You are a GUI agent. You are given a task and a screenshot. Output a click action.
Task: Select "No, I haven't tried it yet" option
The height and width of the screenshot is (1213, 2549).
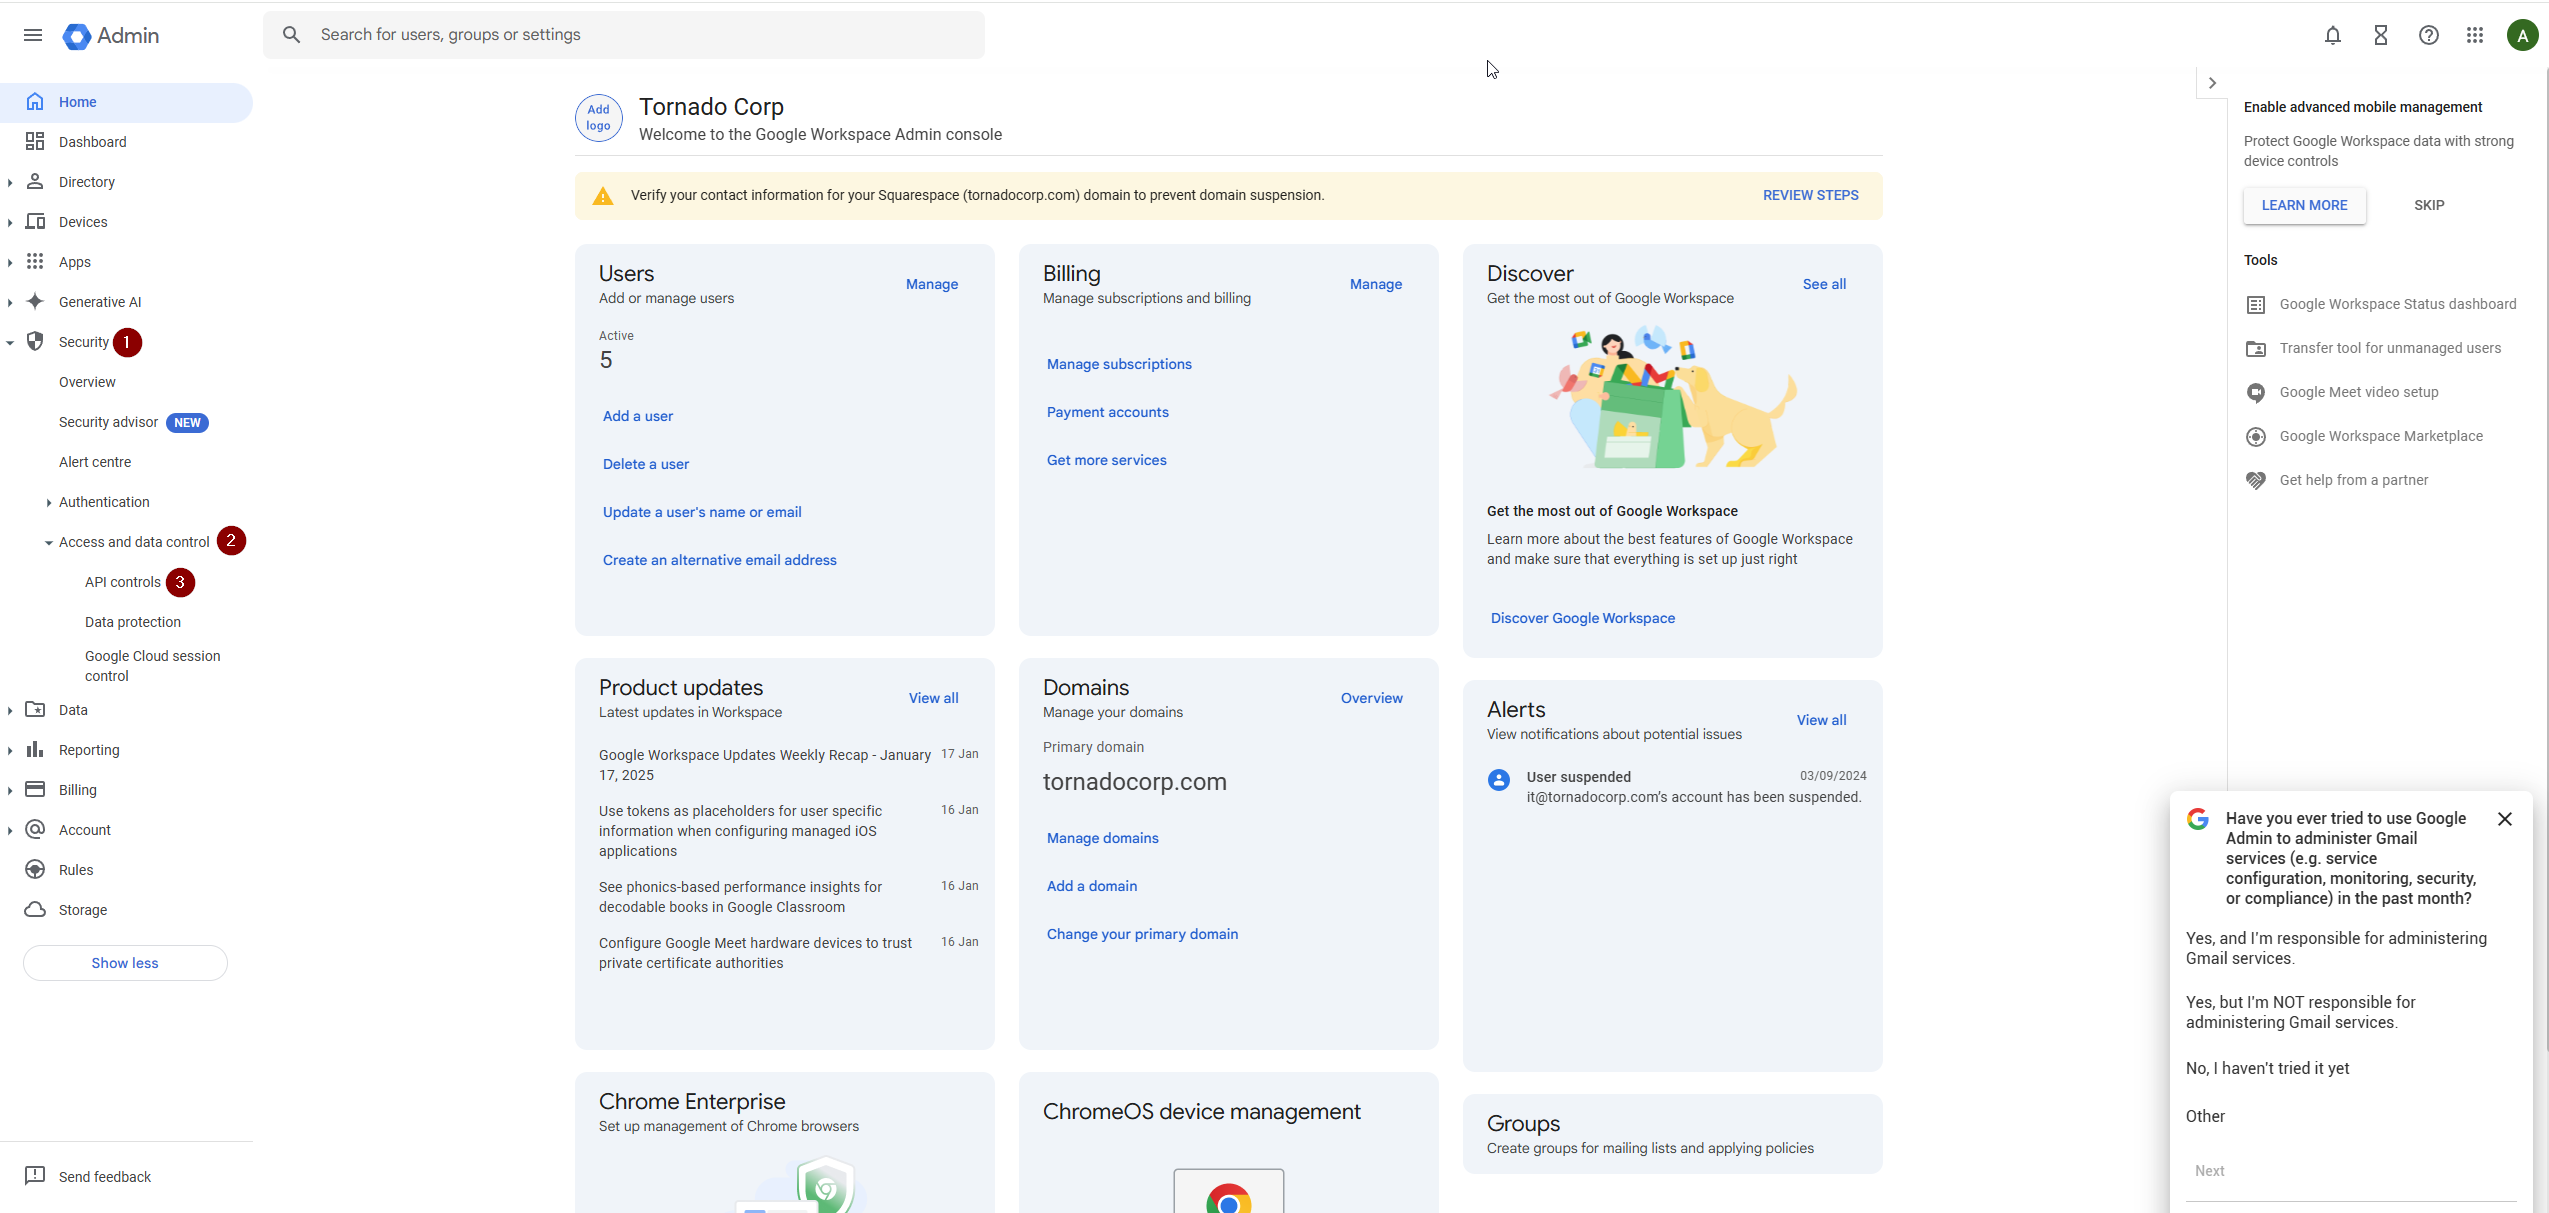point(2267,1068)
